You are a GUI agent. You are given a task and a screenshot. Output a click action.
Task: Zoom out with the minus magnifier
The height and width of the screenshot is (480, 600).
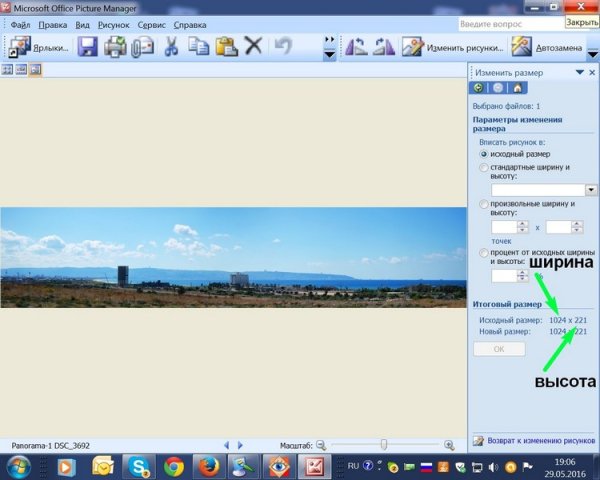click(321, 445)
